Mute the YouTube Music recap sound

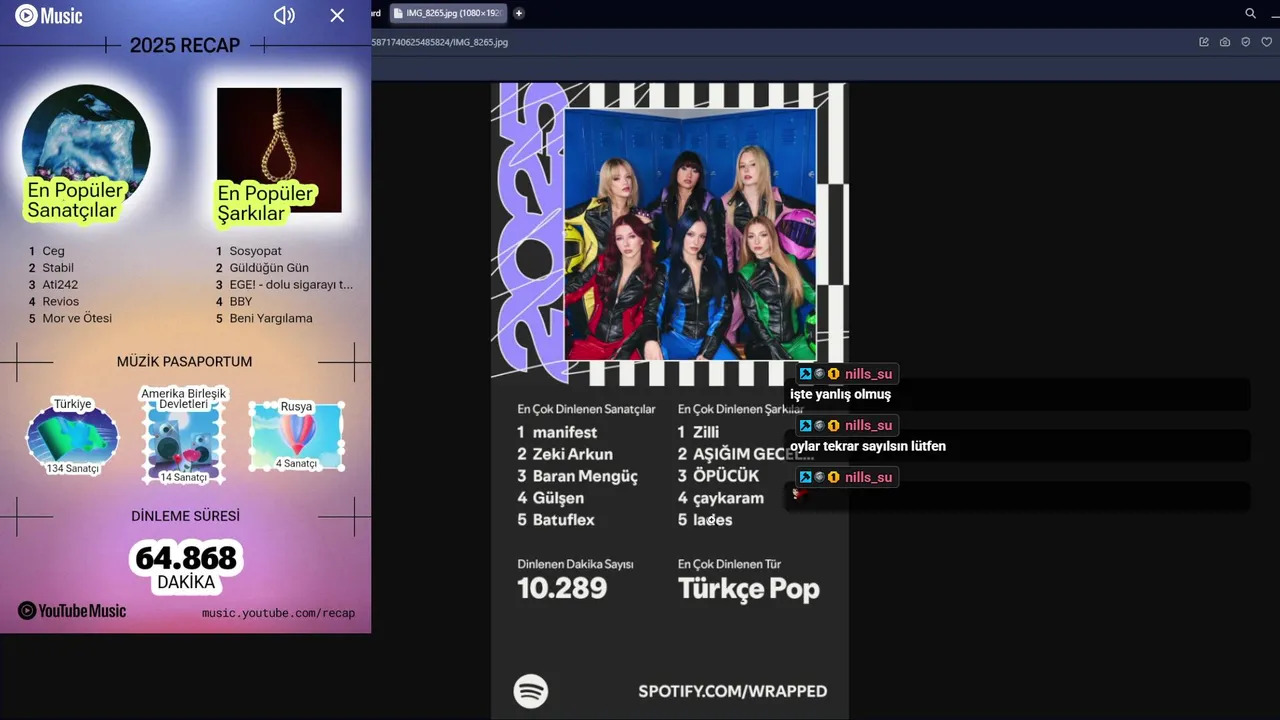285,15
